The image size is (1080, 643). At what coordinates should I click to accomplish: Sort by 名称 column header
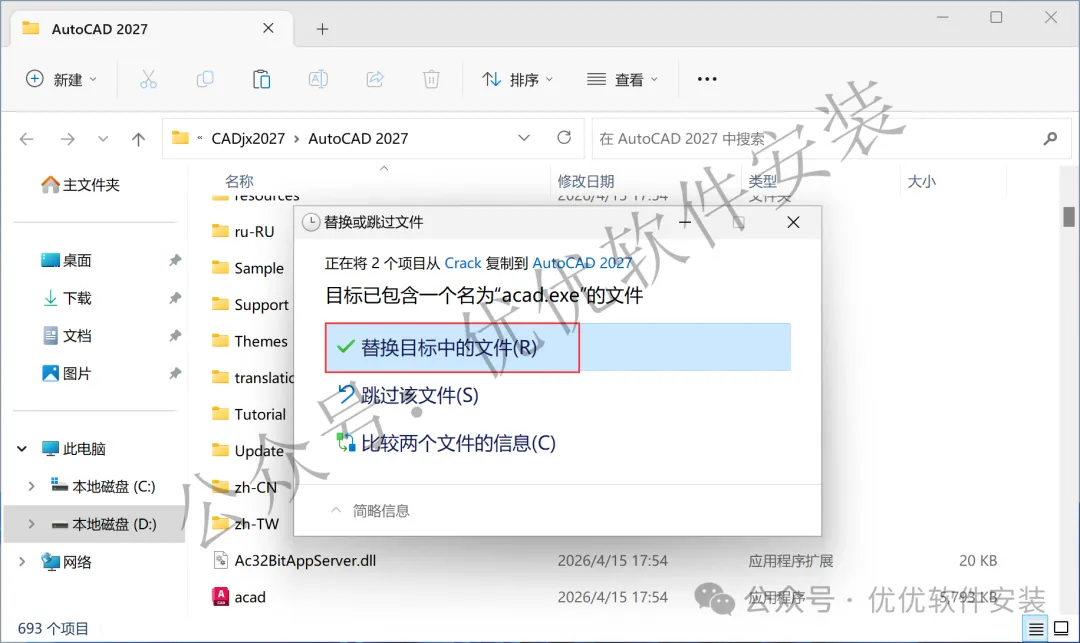(x=239, y=181)
